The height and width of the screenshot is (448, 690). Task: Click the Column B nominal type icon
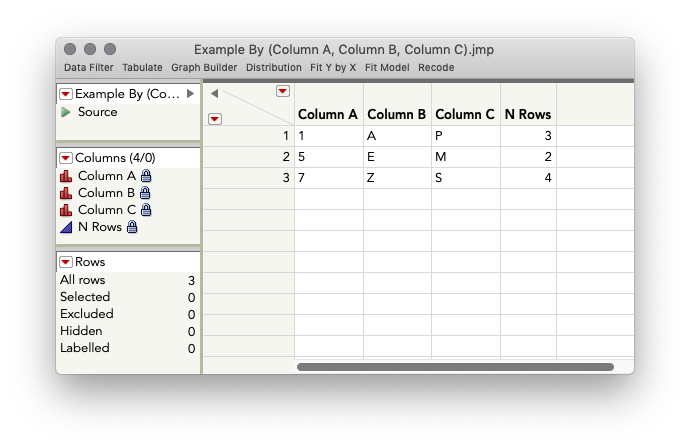(x=66, y=193)
